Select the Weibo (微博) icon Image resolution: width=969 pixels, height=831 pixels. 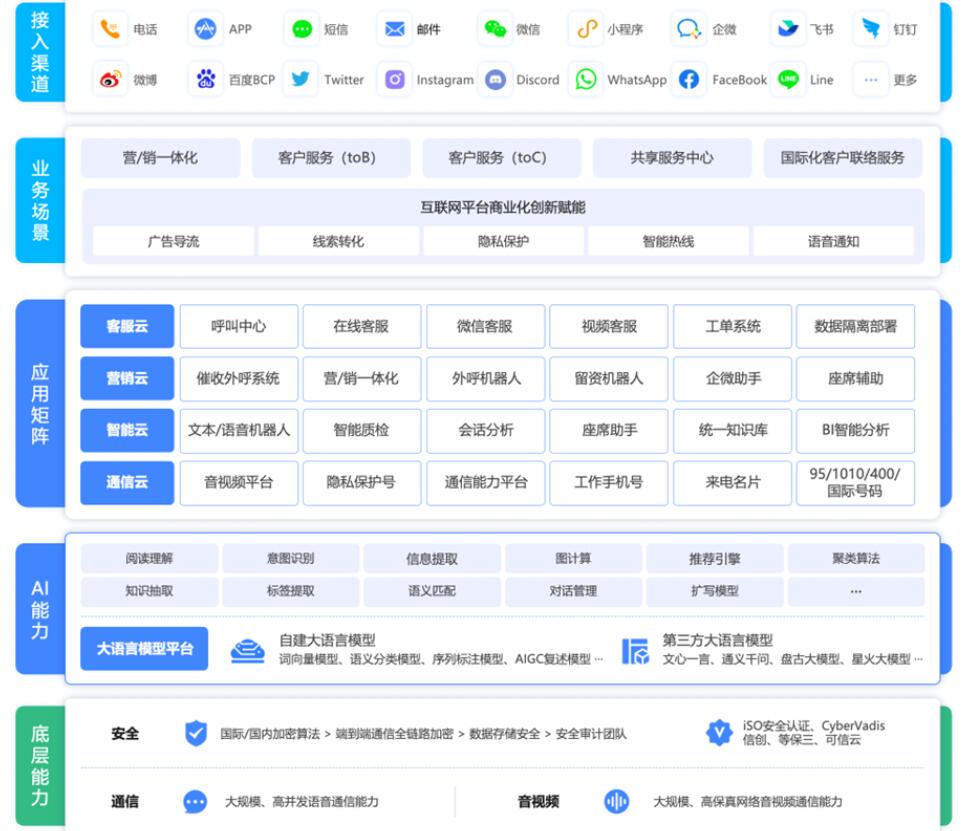click(x=110, y=79)
